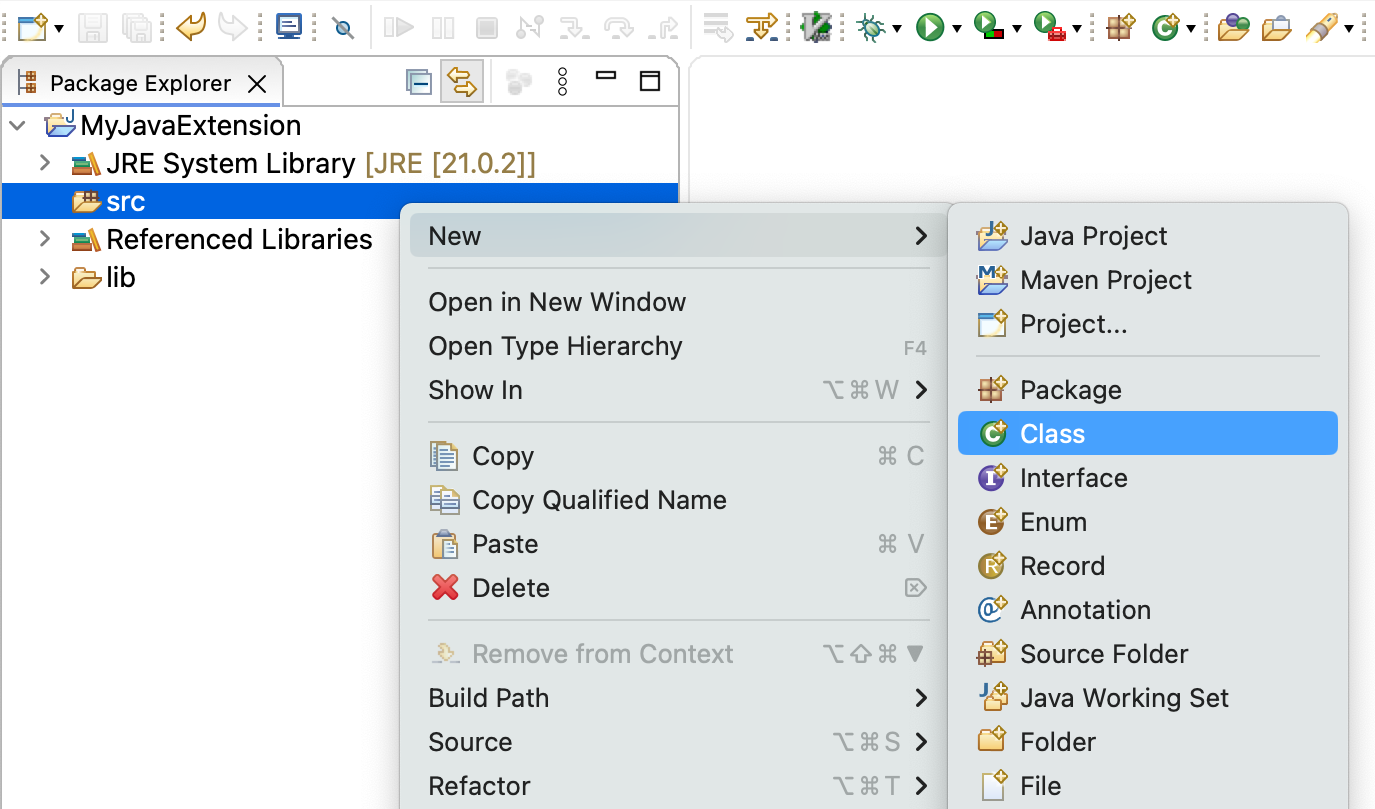The image size is (1375, 809).
Task: Collapse the MyJavaExtension project node
Action: [18, 125]
